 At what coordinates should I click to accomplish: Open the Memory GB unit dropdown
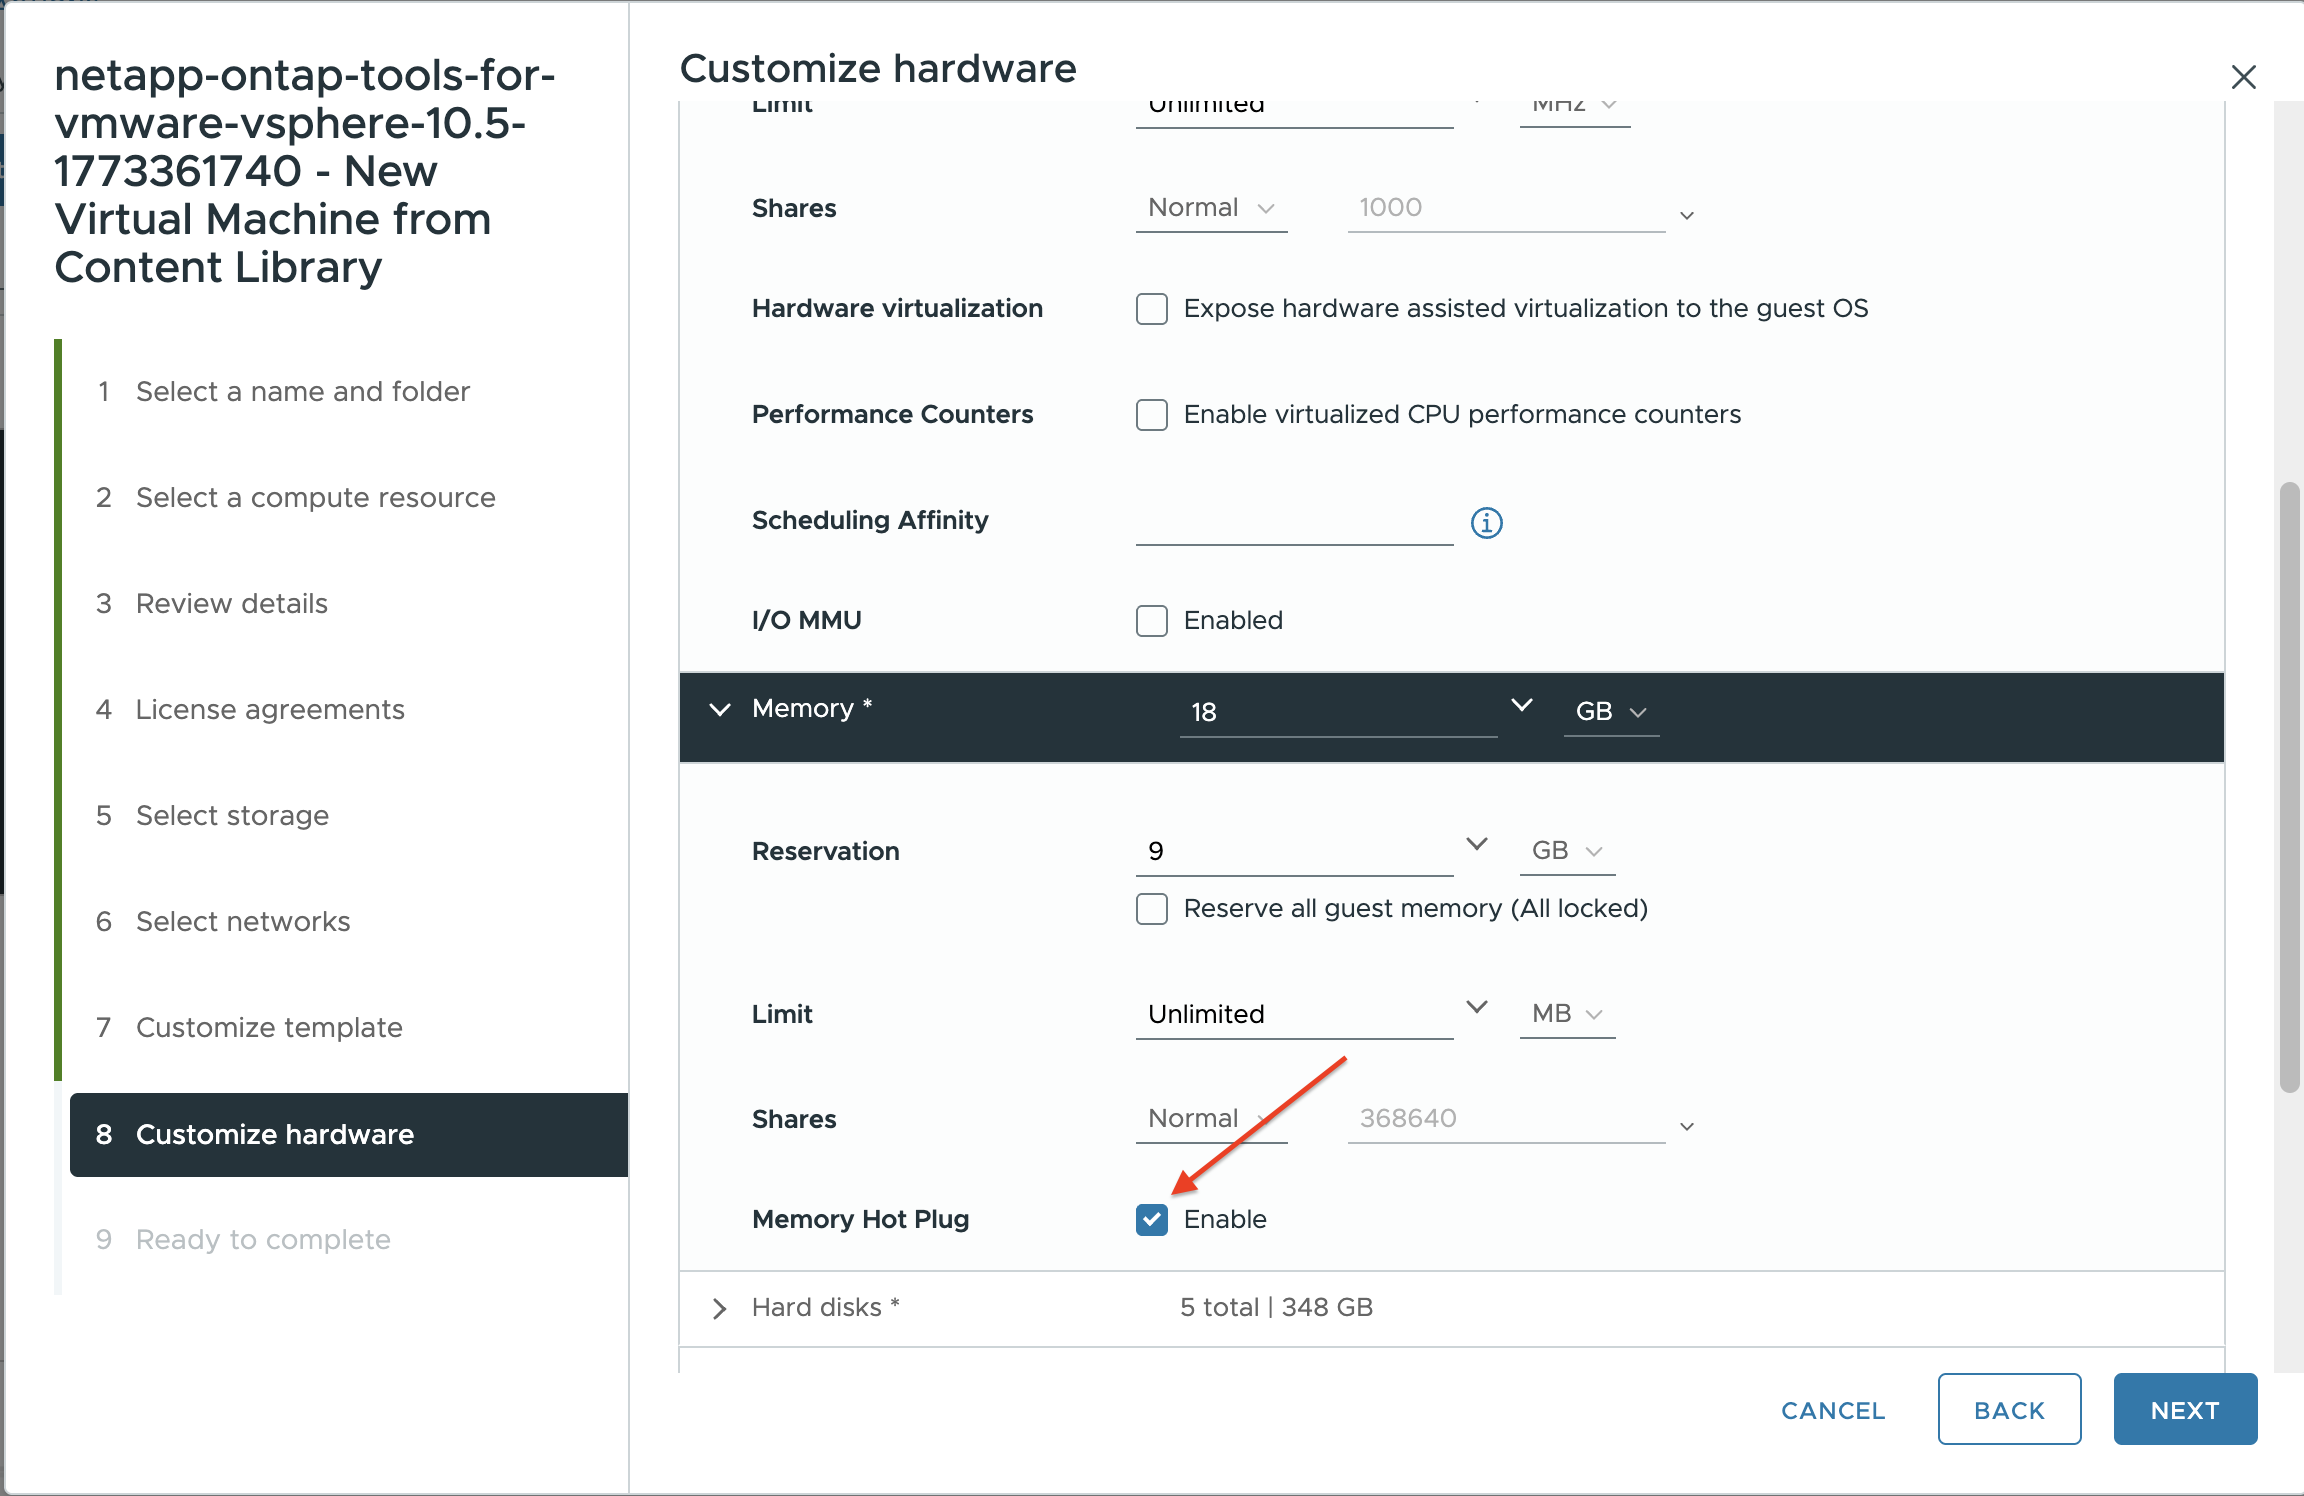point(1610,712)
